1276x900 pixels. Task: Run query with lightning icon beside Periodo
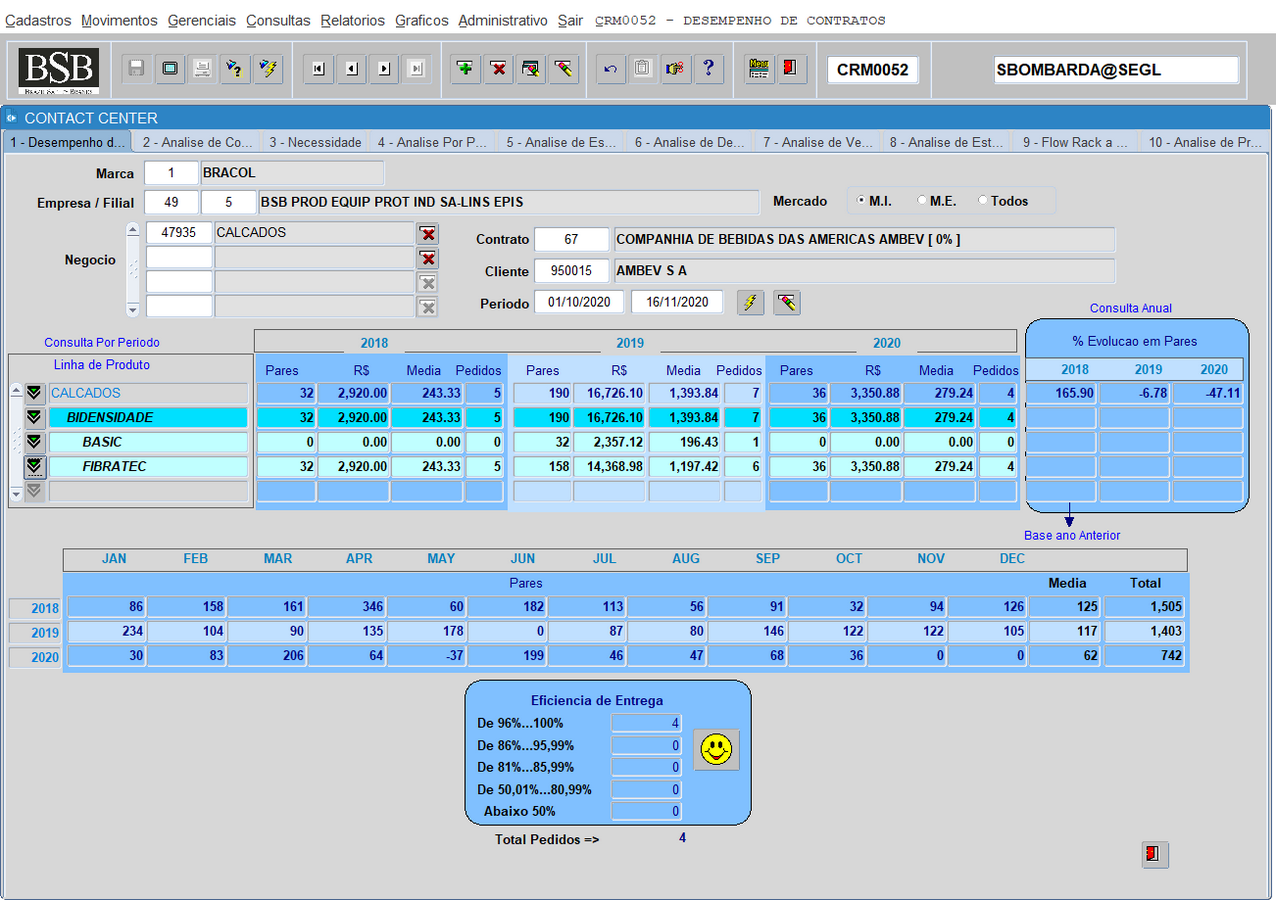click(x=750, y=302)
